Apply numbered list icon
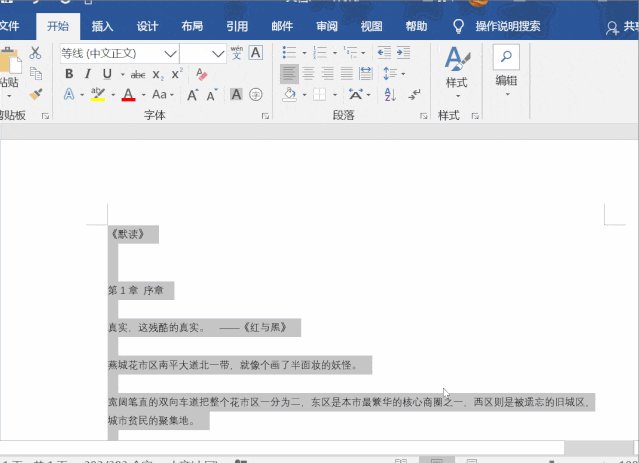The height and width of the screenshot is (463, 639). point(320,52)
